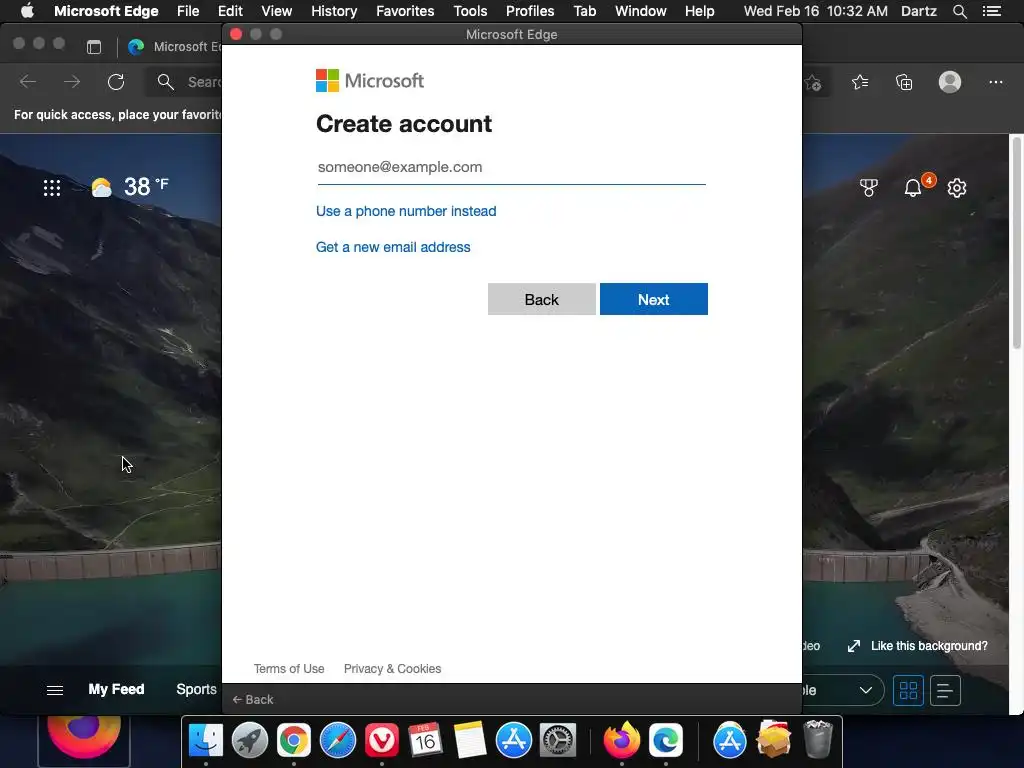Open the Favorites menu
Image resolution: width=1024 pixels, height=768 pixels.
point(405,11)
